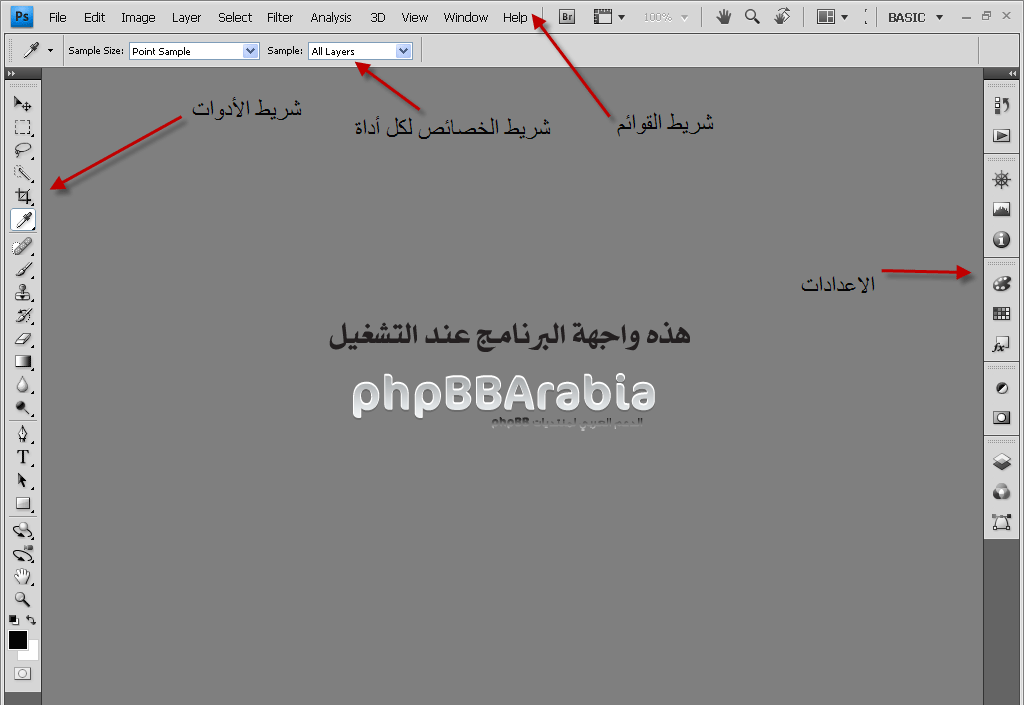Viewport: 1024px width, 705px height.
Task: Open the Swatches panel icon
Action: tap(1001, 314)
